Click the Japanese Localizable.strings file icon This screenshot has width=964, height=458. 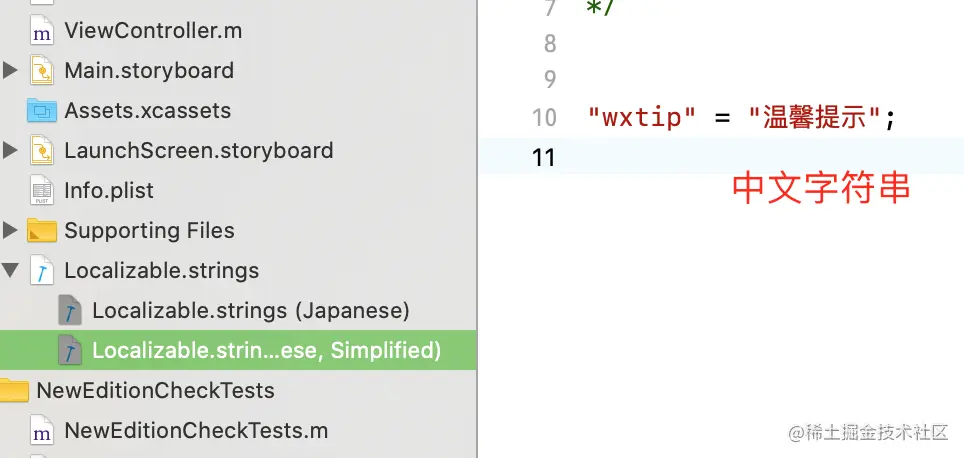pyautogui.click(x=69, y=310)
